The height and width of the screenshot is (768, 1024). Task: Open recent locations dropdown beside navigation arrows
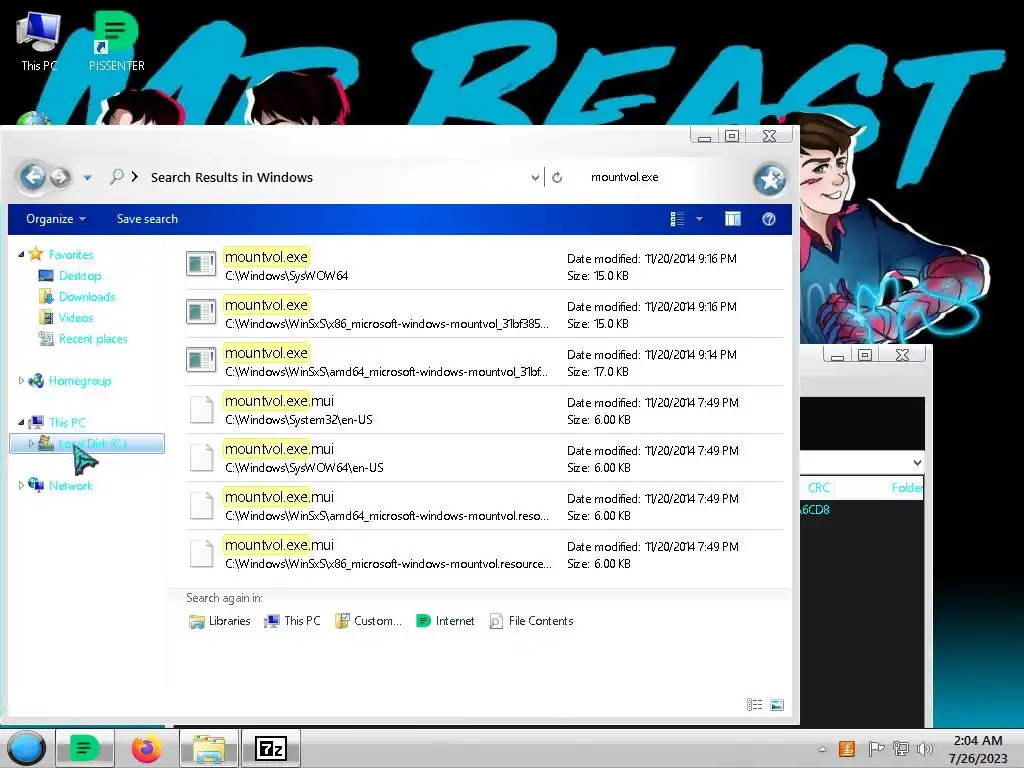pyautogui.click(x=88, y=178)
